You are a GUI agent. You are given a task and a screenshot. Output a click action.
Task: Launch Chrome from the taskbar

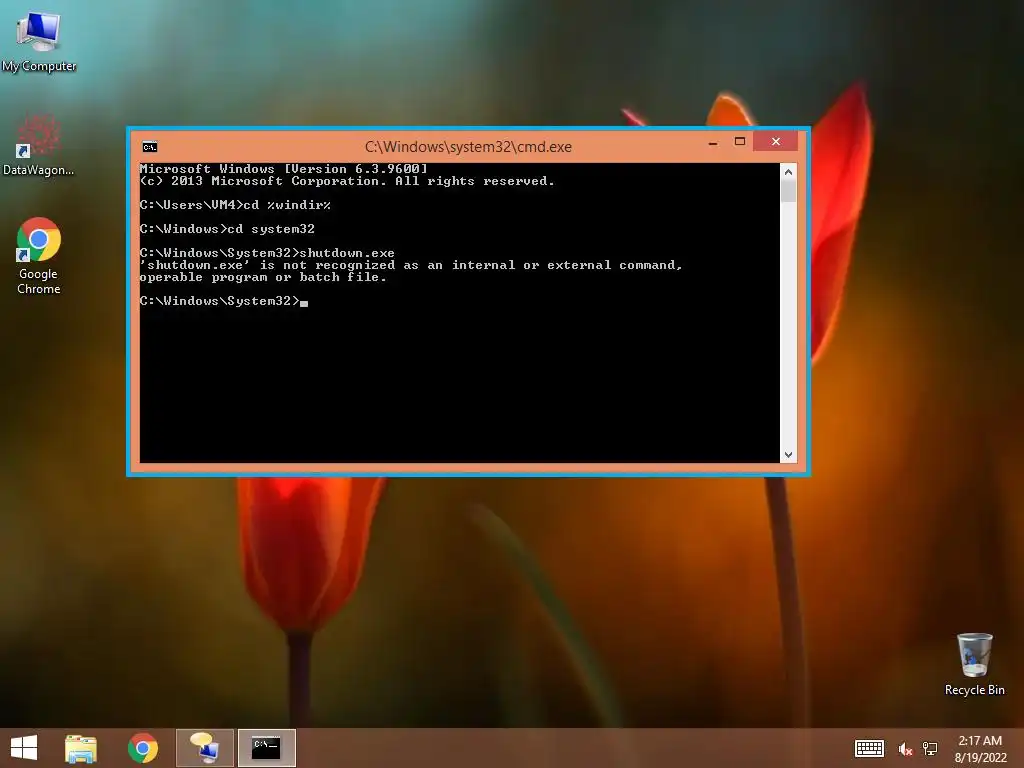[x=143, y=748]
